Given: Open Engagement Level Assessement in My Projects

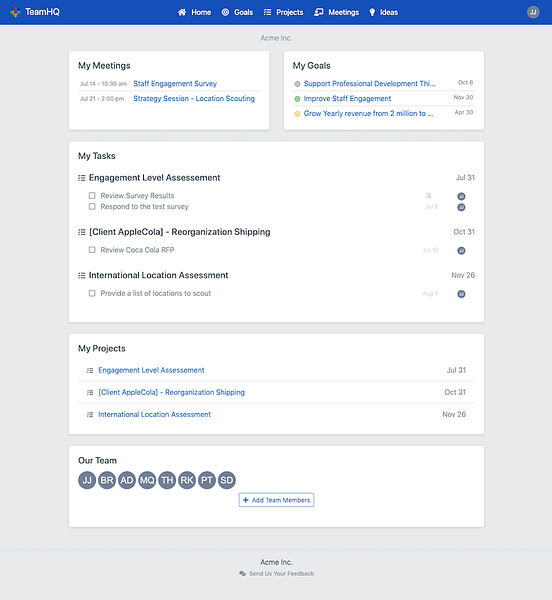Looking at the screenshot, I should pyautogui.click(x=151, y=370).
